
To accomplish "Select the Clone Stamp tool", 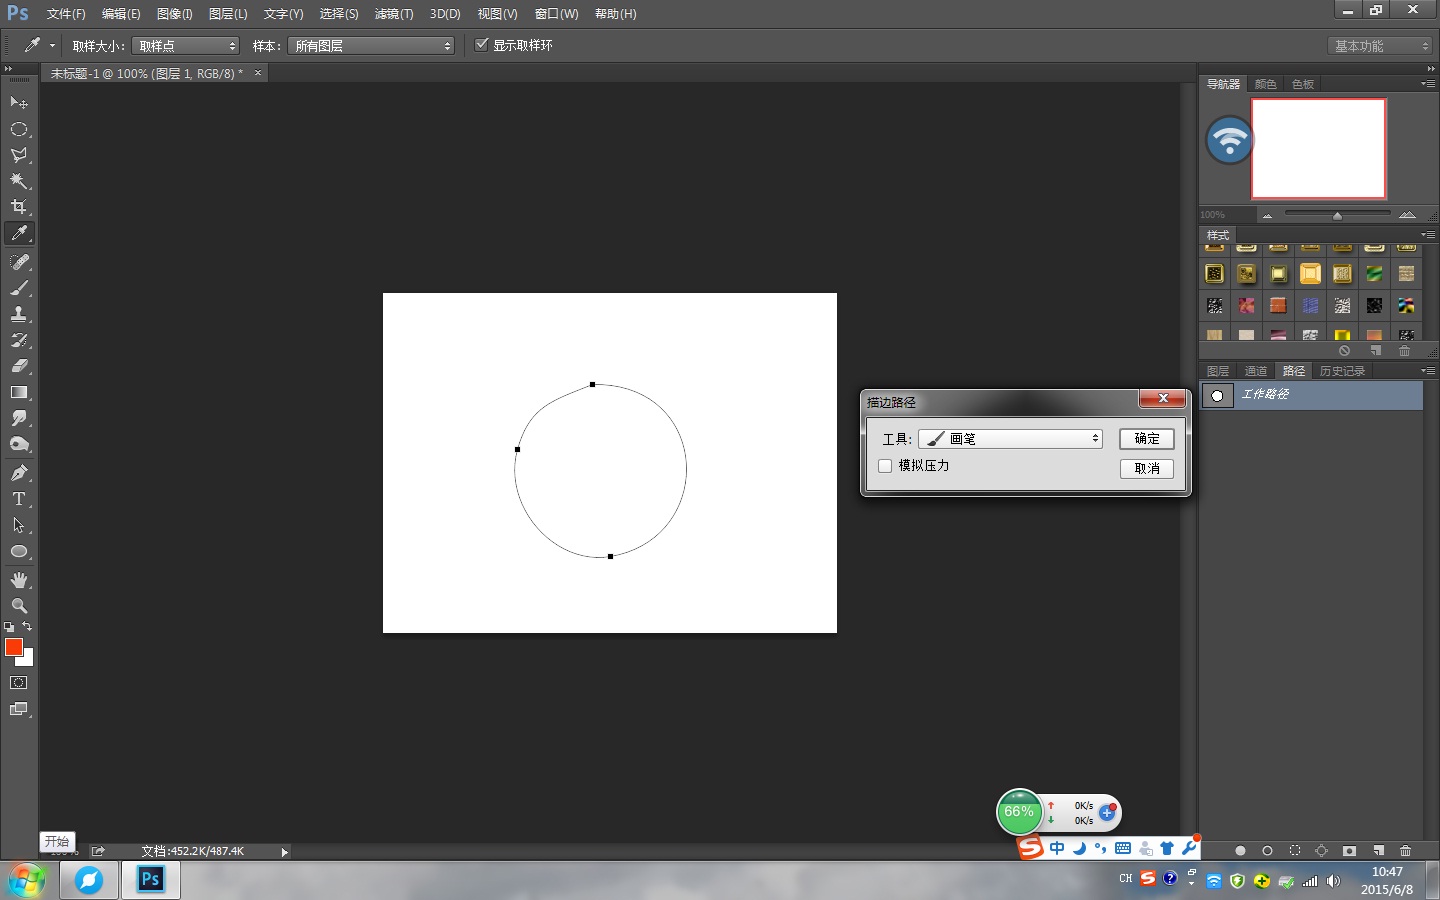I will [19, 314].
